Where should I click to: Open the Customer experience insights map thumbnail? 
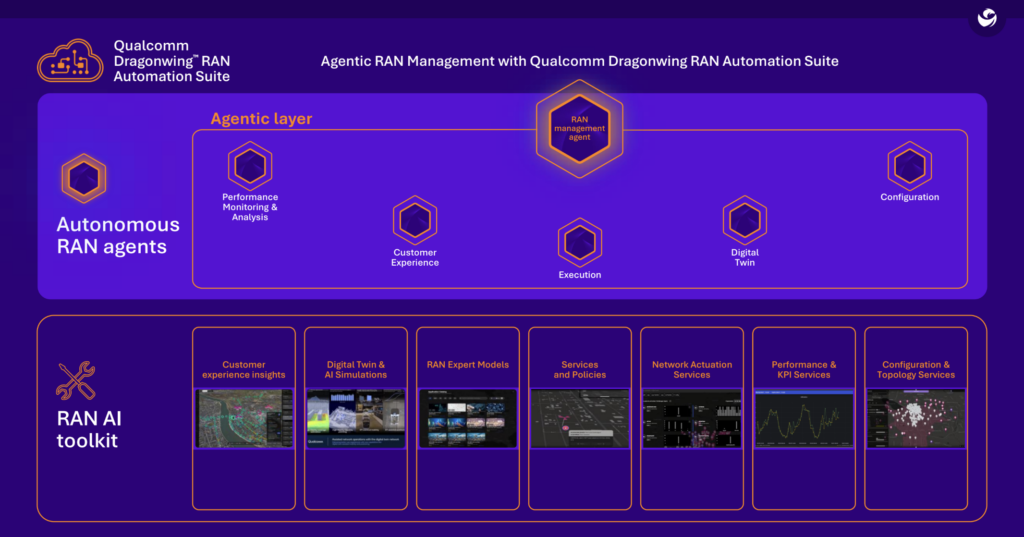244,419
